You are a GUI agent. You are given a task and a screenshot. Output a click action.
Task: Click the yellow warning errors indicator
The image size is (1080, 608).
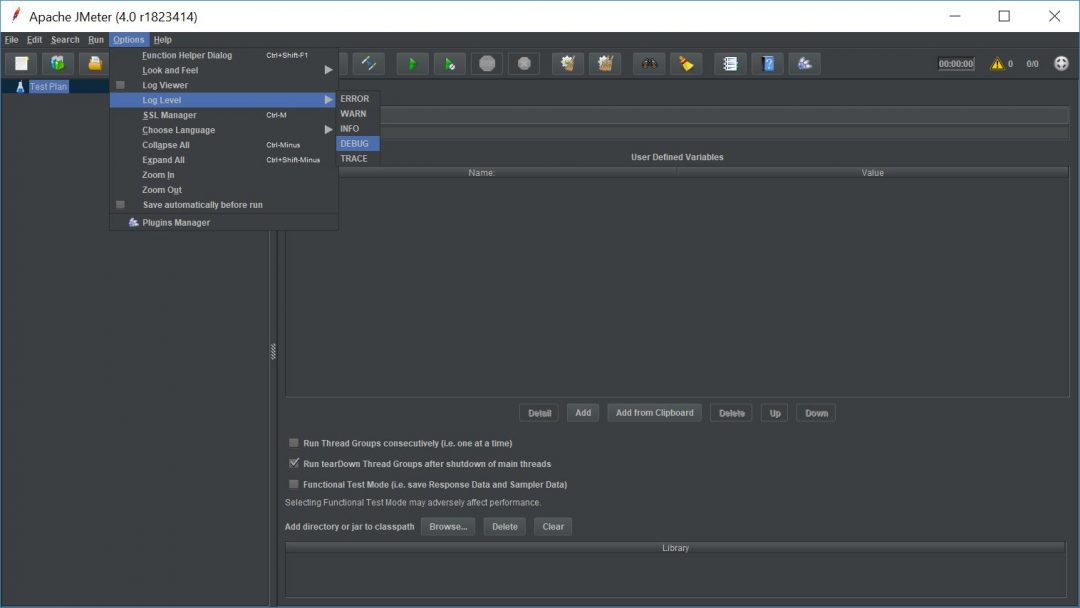tap(997, 64)
